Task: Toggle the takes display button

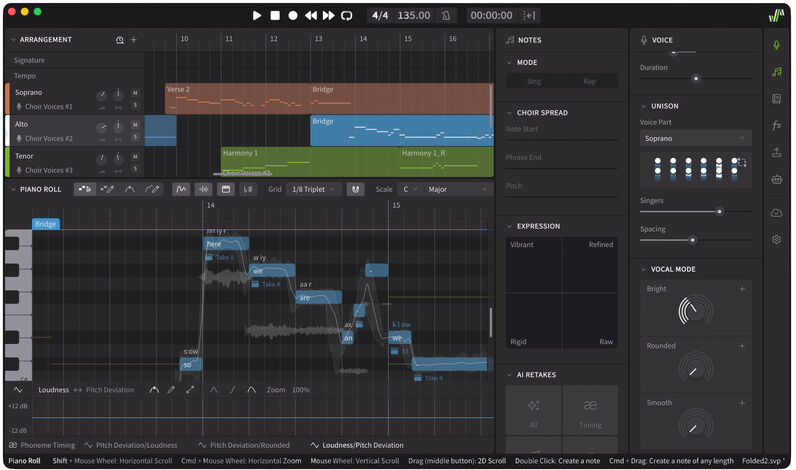Action: coord(226,189)
